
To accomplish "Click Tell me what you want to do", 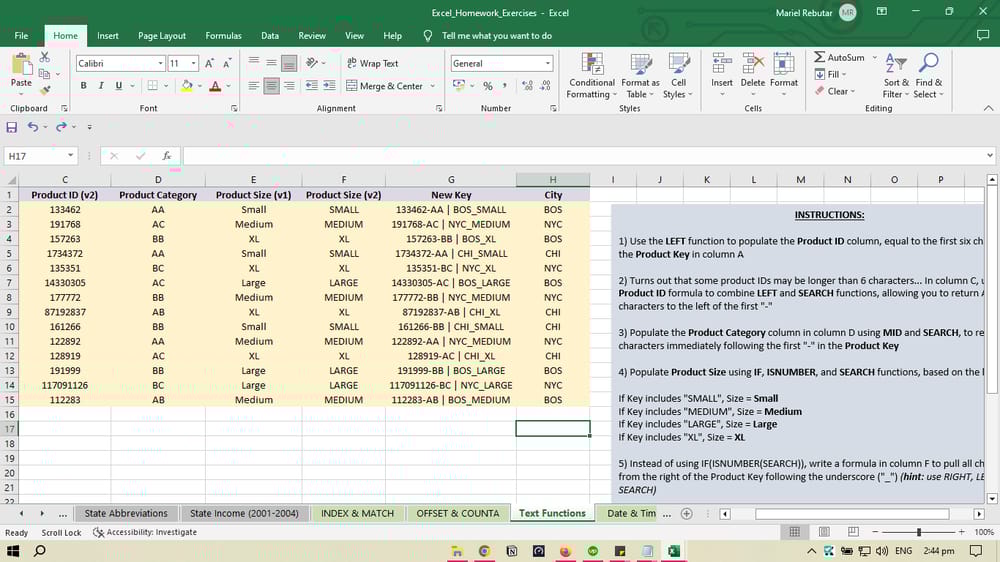I will 497,36.
